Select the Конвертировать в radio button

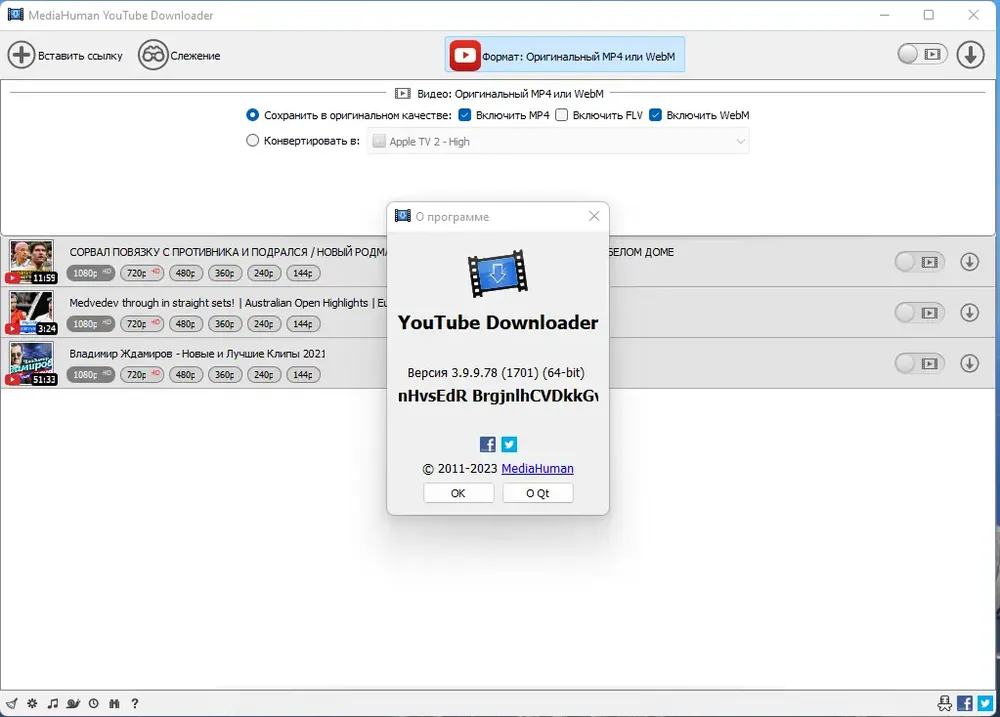pos(253,140)
